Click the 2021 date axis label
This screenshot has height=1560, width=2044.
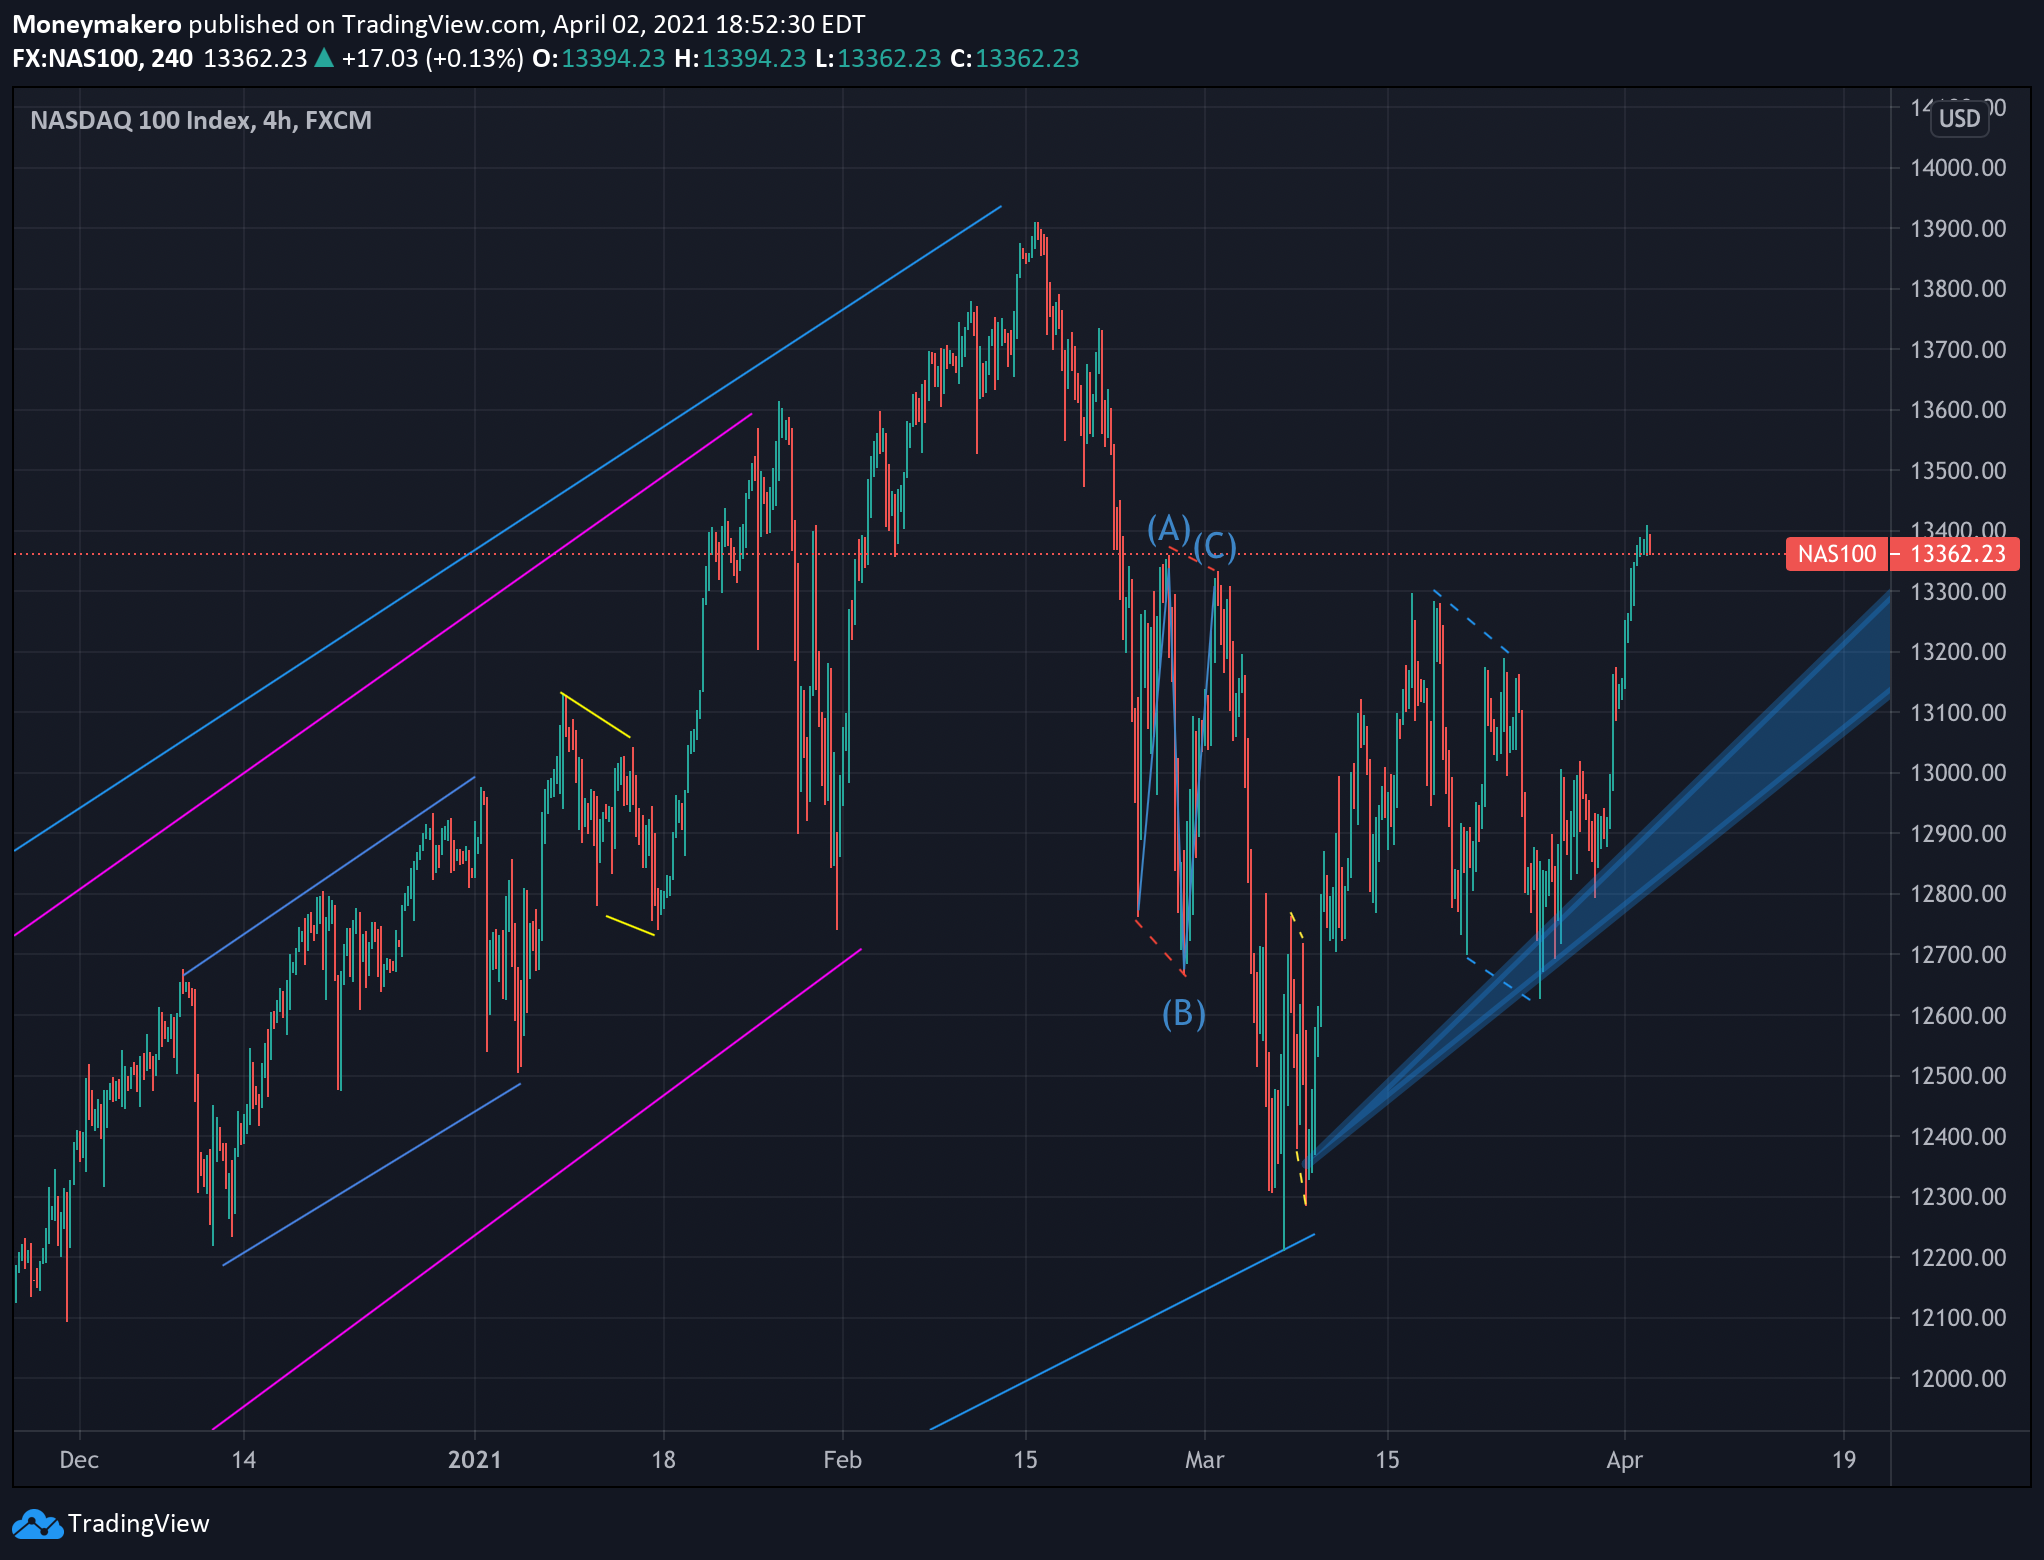(475, 1460)
